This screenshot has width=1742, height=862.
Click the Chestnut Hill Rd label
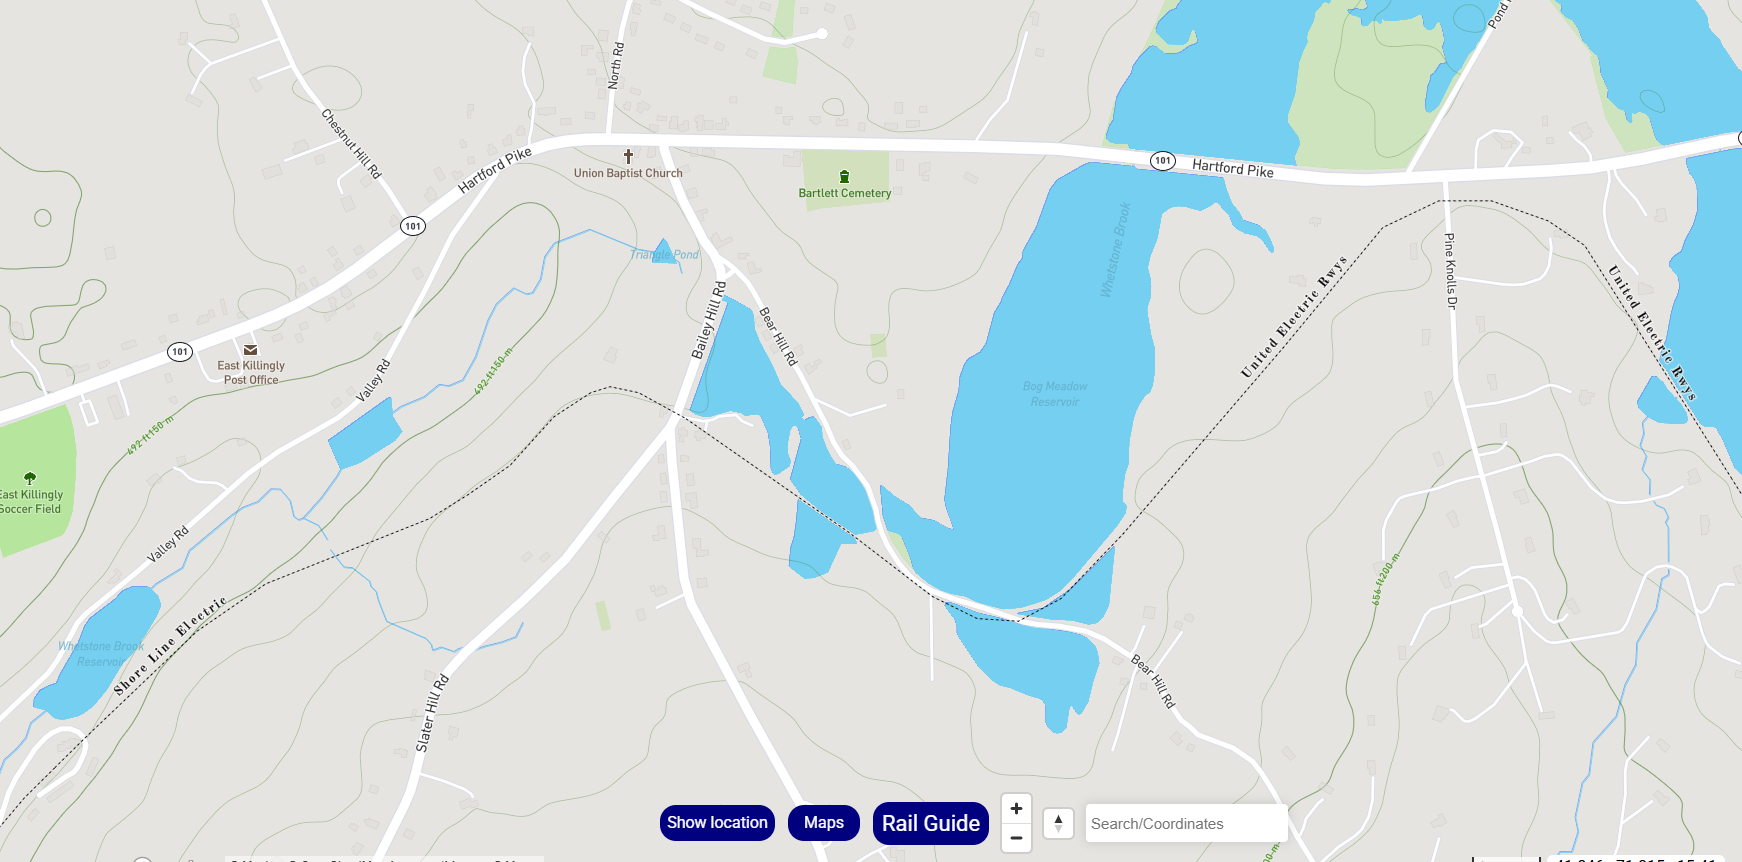click(x=351, y=144)
